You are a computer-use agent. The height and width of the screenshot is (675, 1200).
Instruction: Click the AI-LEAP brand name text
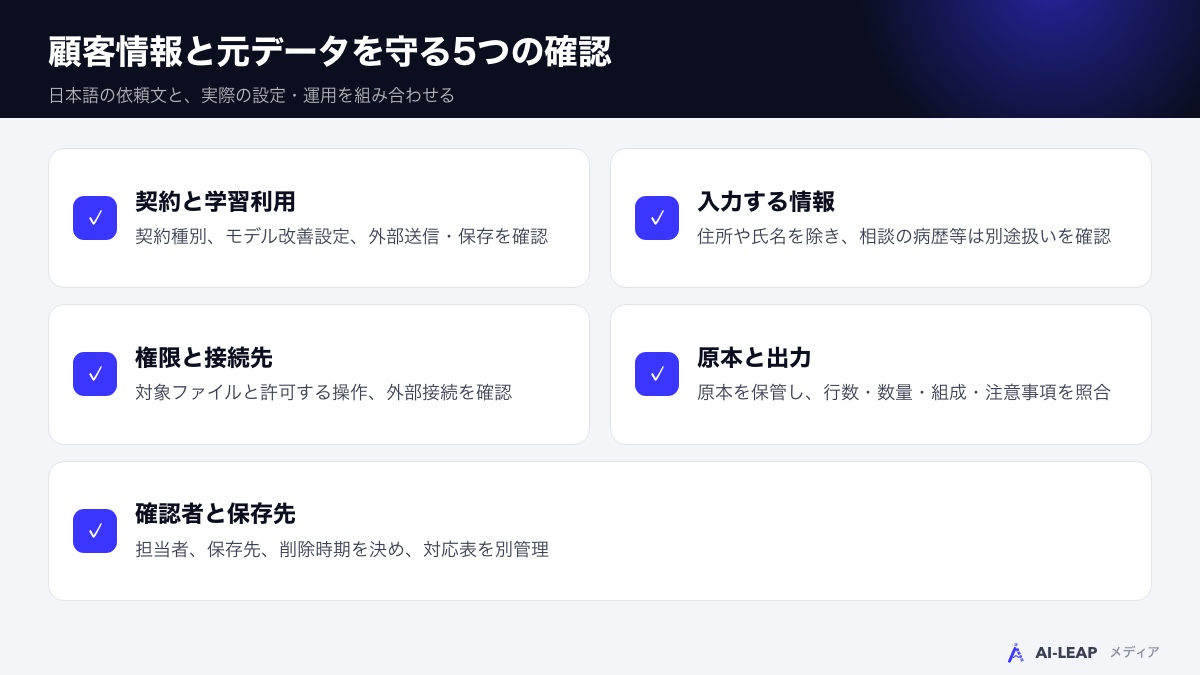1066,653
